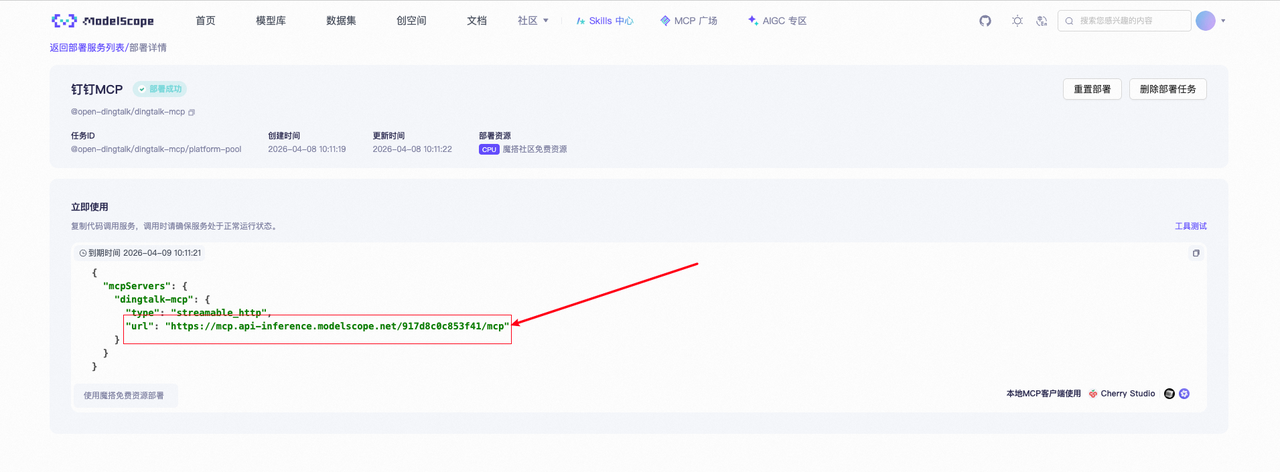Expand the dropdown arrow beside the avatar
The image size is (1280, 472).
click(1223, 21)
